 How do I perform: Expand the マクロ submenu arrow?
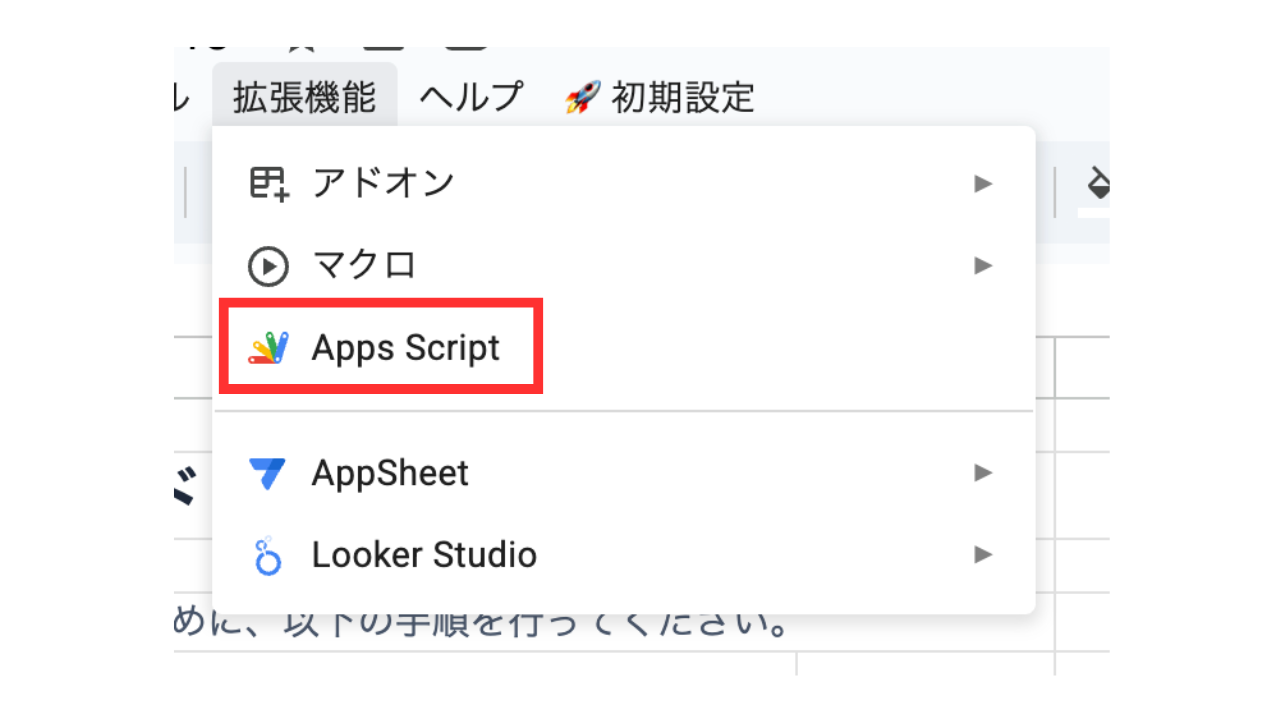[x=984, y=266]
